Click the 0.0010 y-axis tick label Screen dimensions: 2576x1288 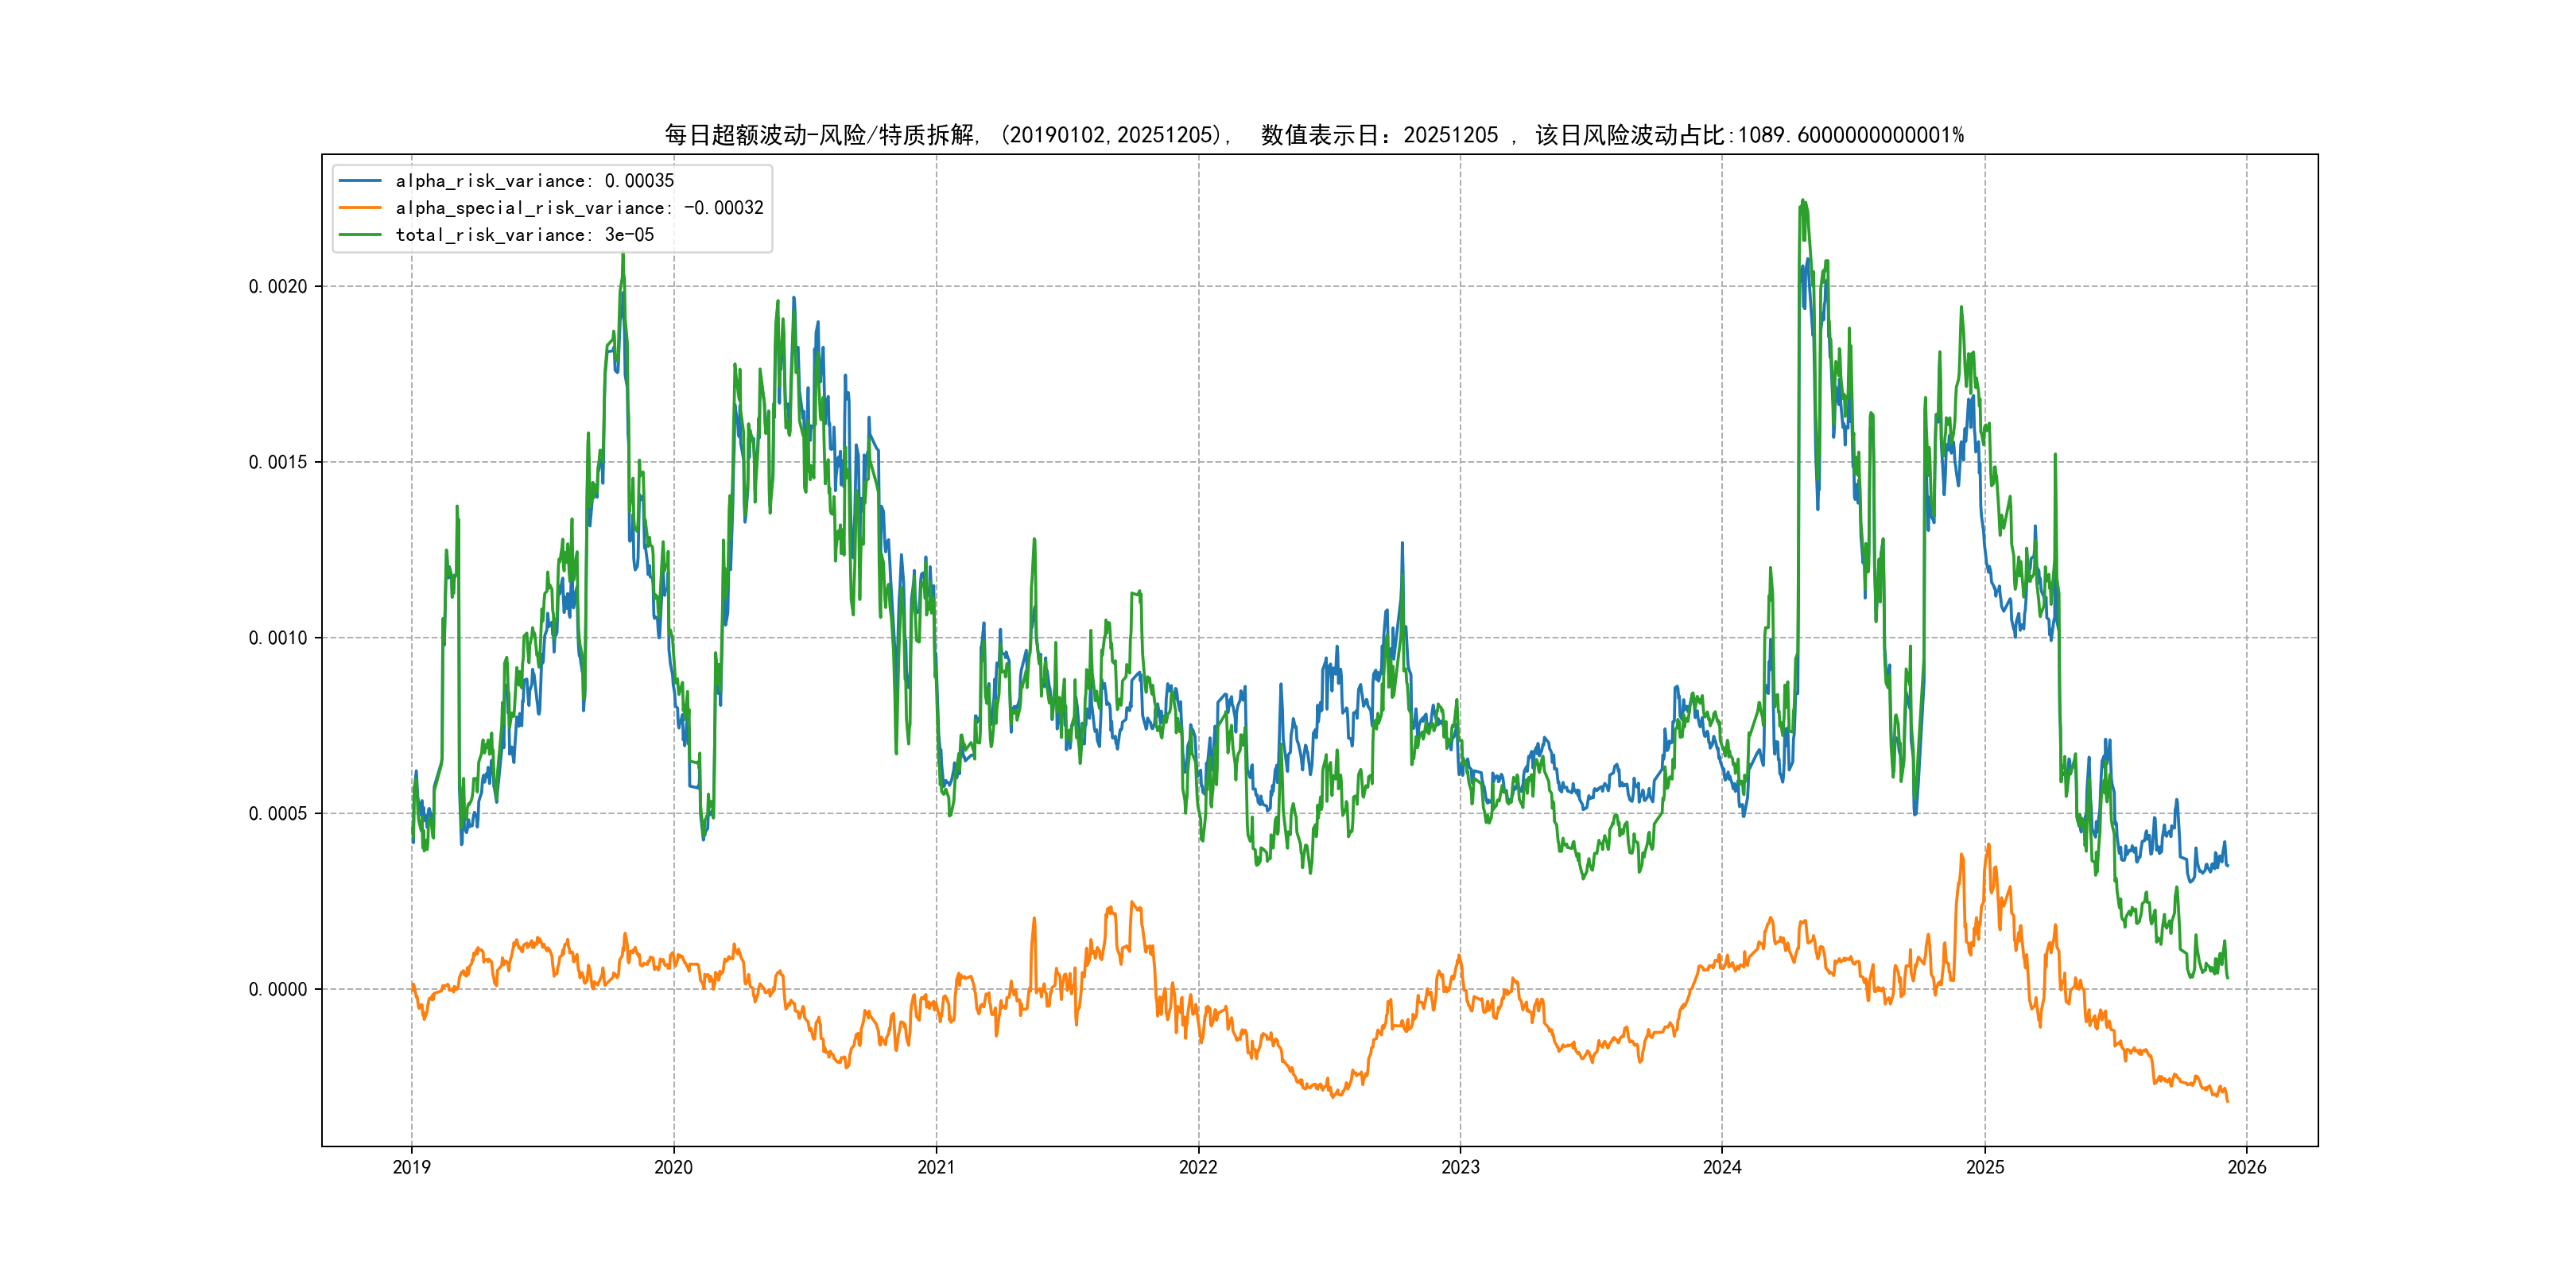pos(278,638)
